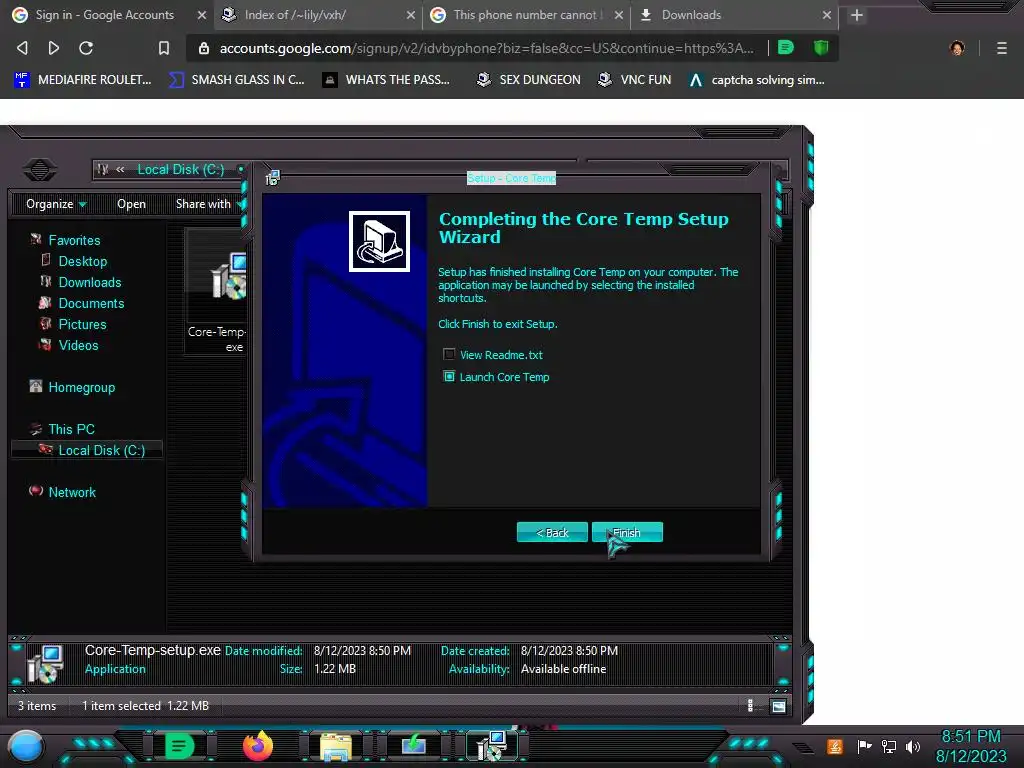Click the < Back button in the setup wizard
Viewport: 1024px width, 768px height.
(552, 532)
